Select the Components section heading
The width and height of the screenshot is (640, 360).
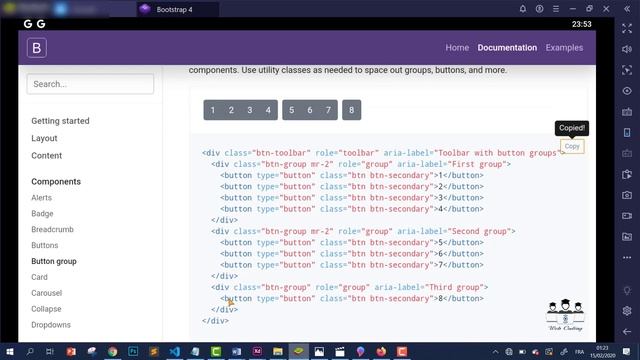56,182
